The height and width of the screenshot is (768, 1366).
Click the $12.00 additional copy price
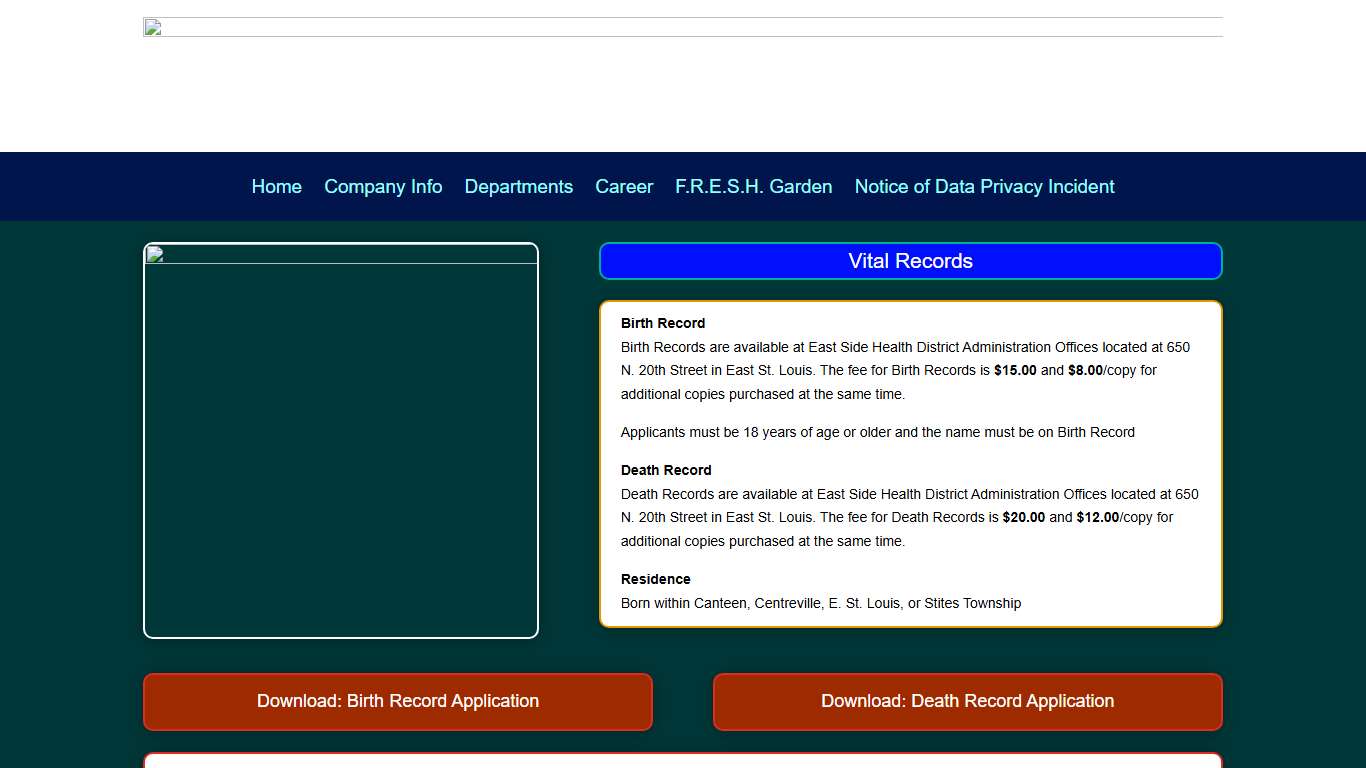[1097, 517]
